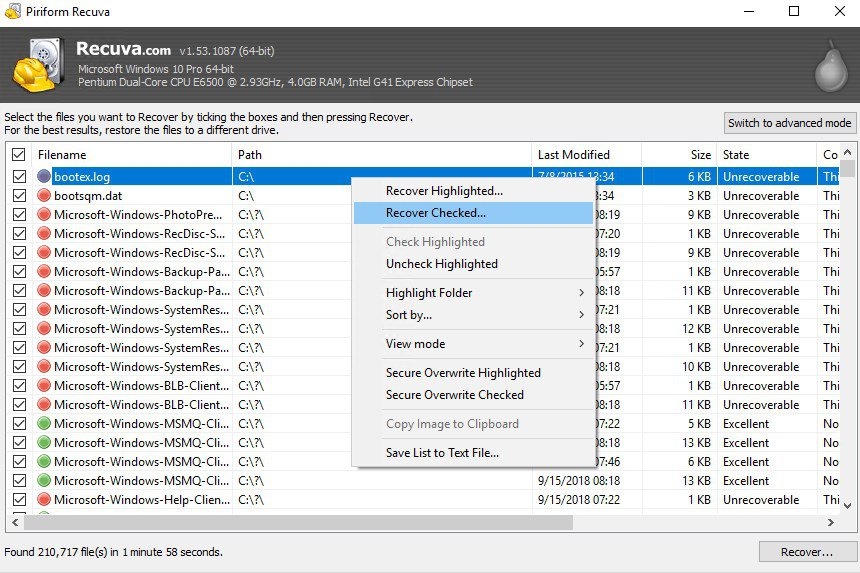Sort by the Filename column header

pyautogui.click(x=132, y=155)
